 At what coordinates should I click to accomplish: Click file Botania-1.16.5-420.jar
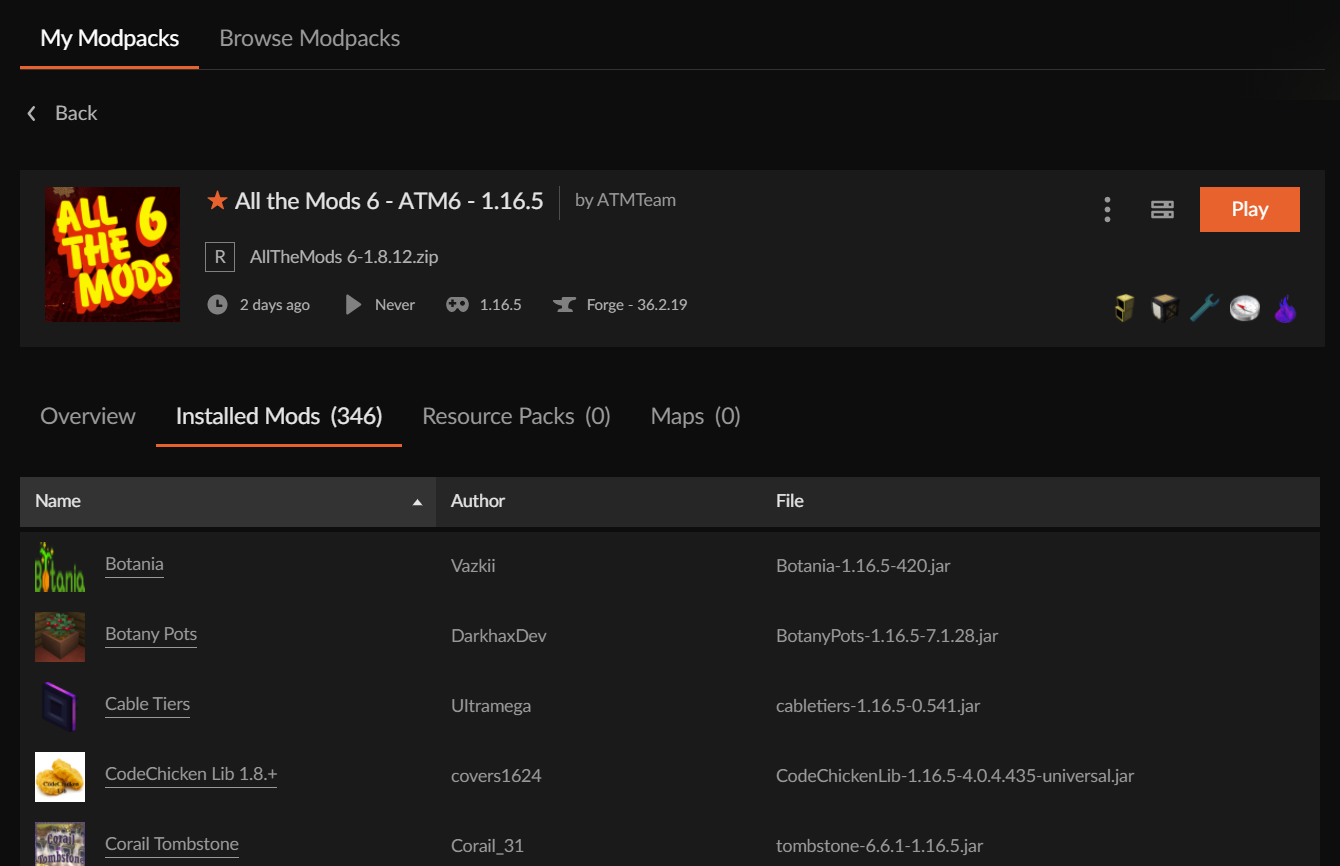[x=863, y=566]
